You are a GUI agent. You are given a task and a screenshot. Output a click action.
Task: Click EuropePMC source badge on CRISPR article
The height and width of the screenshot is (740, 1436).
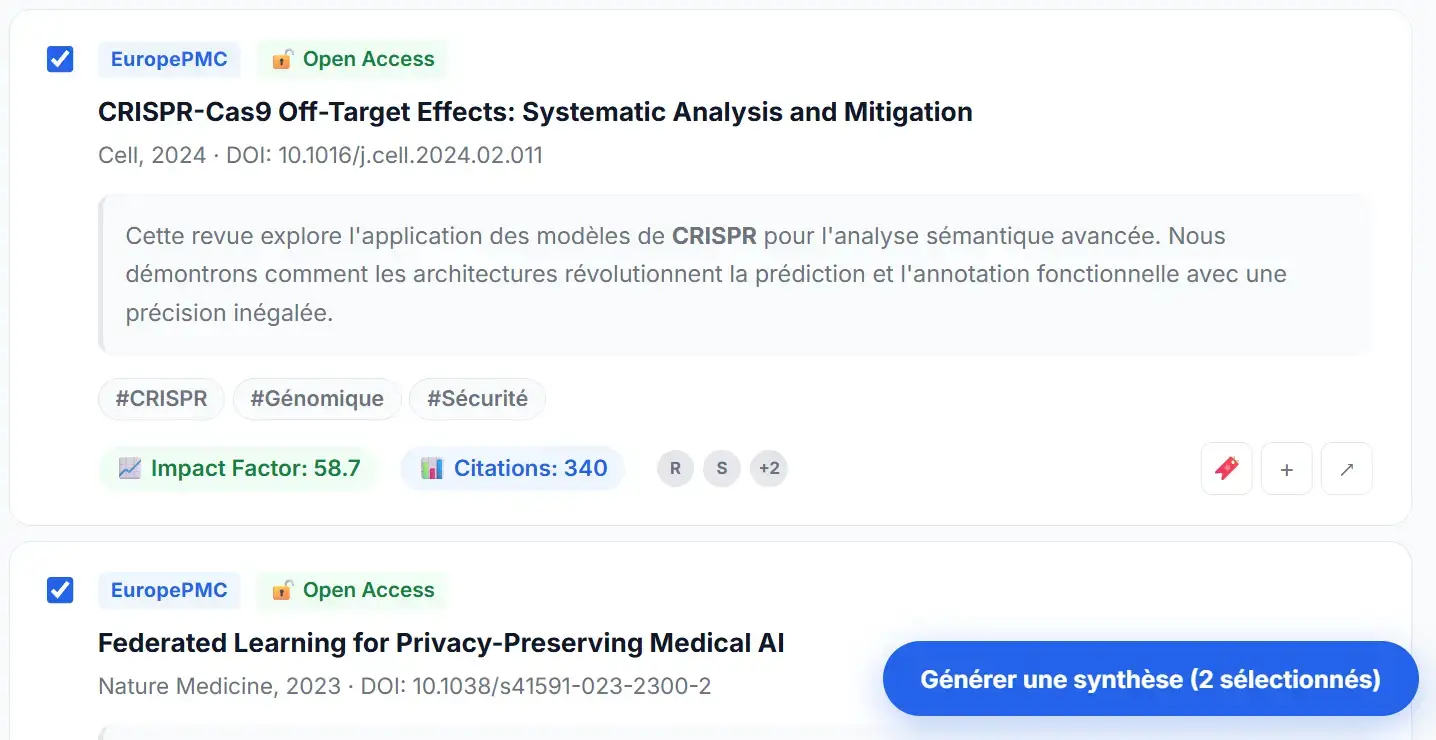(x=169, y=60)
